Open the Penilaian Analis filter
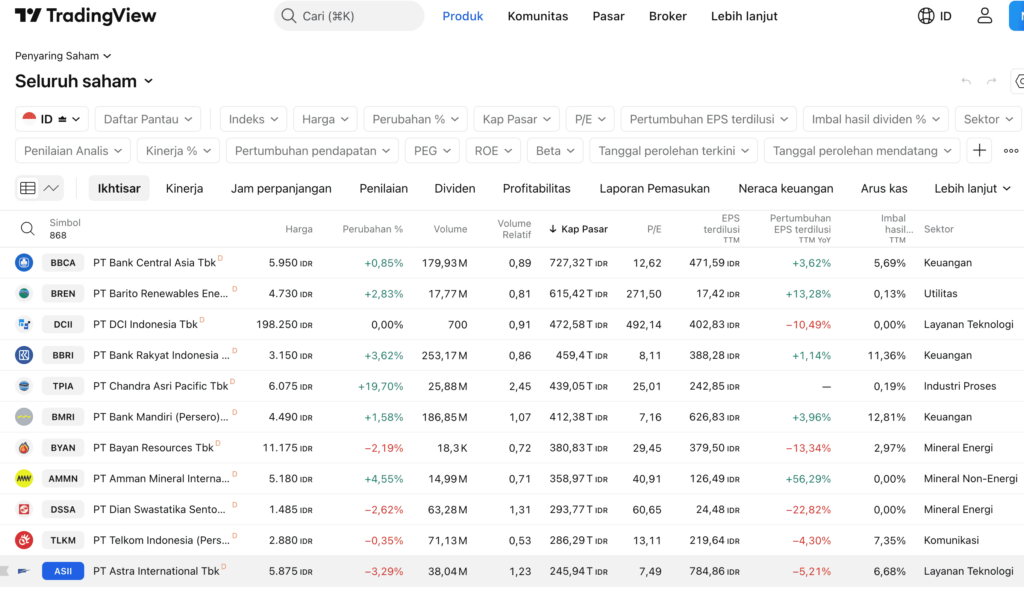 point(72,150)
